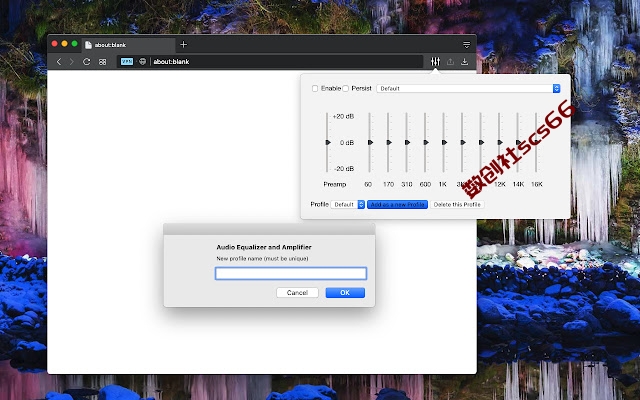
Task: Open the speed dial grid icon
Action: tap(102, 62)
